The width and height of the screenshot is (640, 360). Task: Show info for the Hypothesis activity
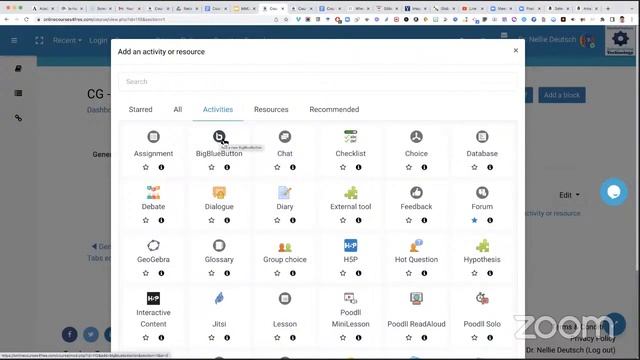[490, 273]
